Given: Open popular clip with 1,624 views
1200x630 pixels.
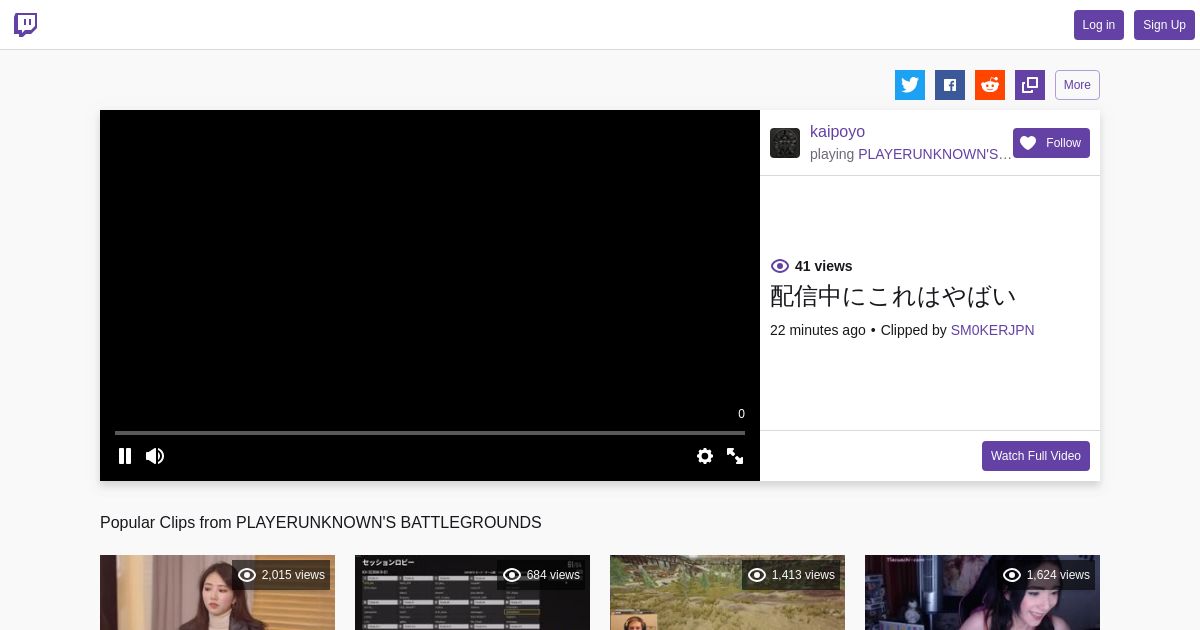Looking at the screenshot, I should click(x=982, y=592).
